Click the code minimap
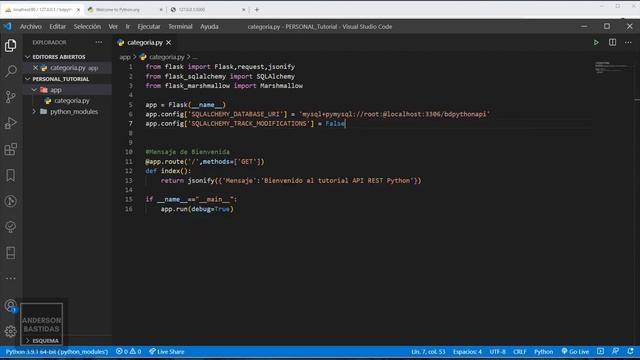Image resolution: width=640 pixels, height=360 pixels. click(612, 68)
